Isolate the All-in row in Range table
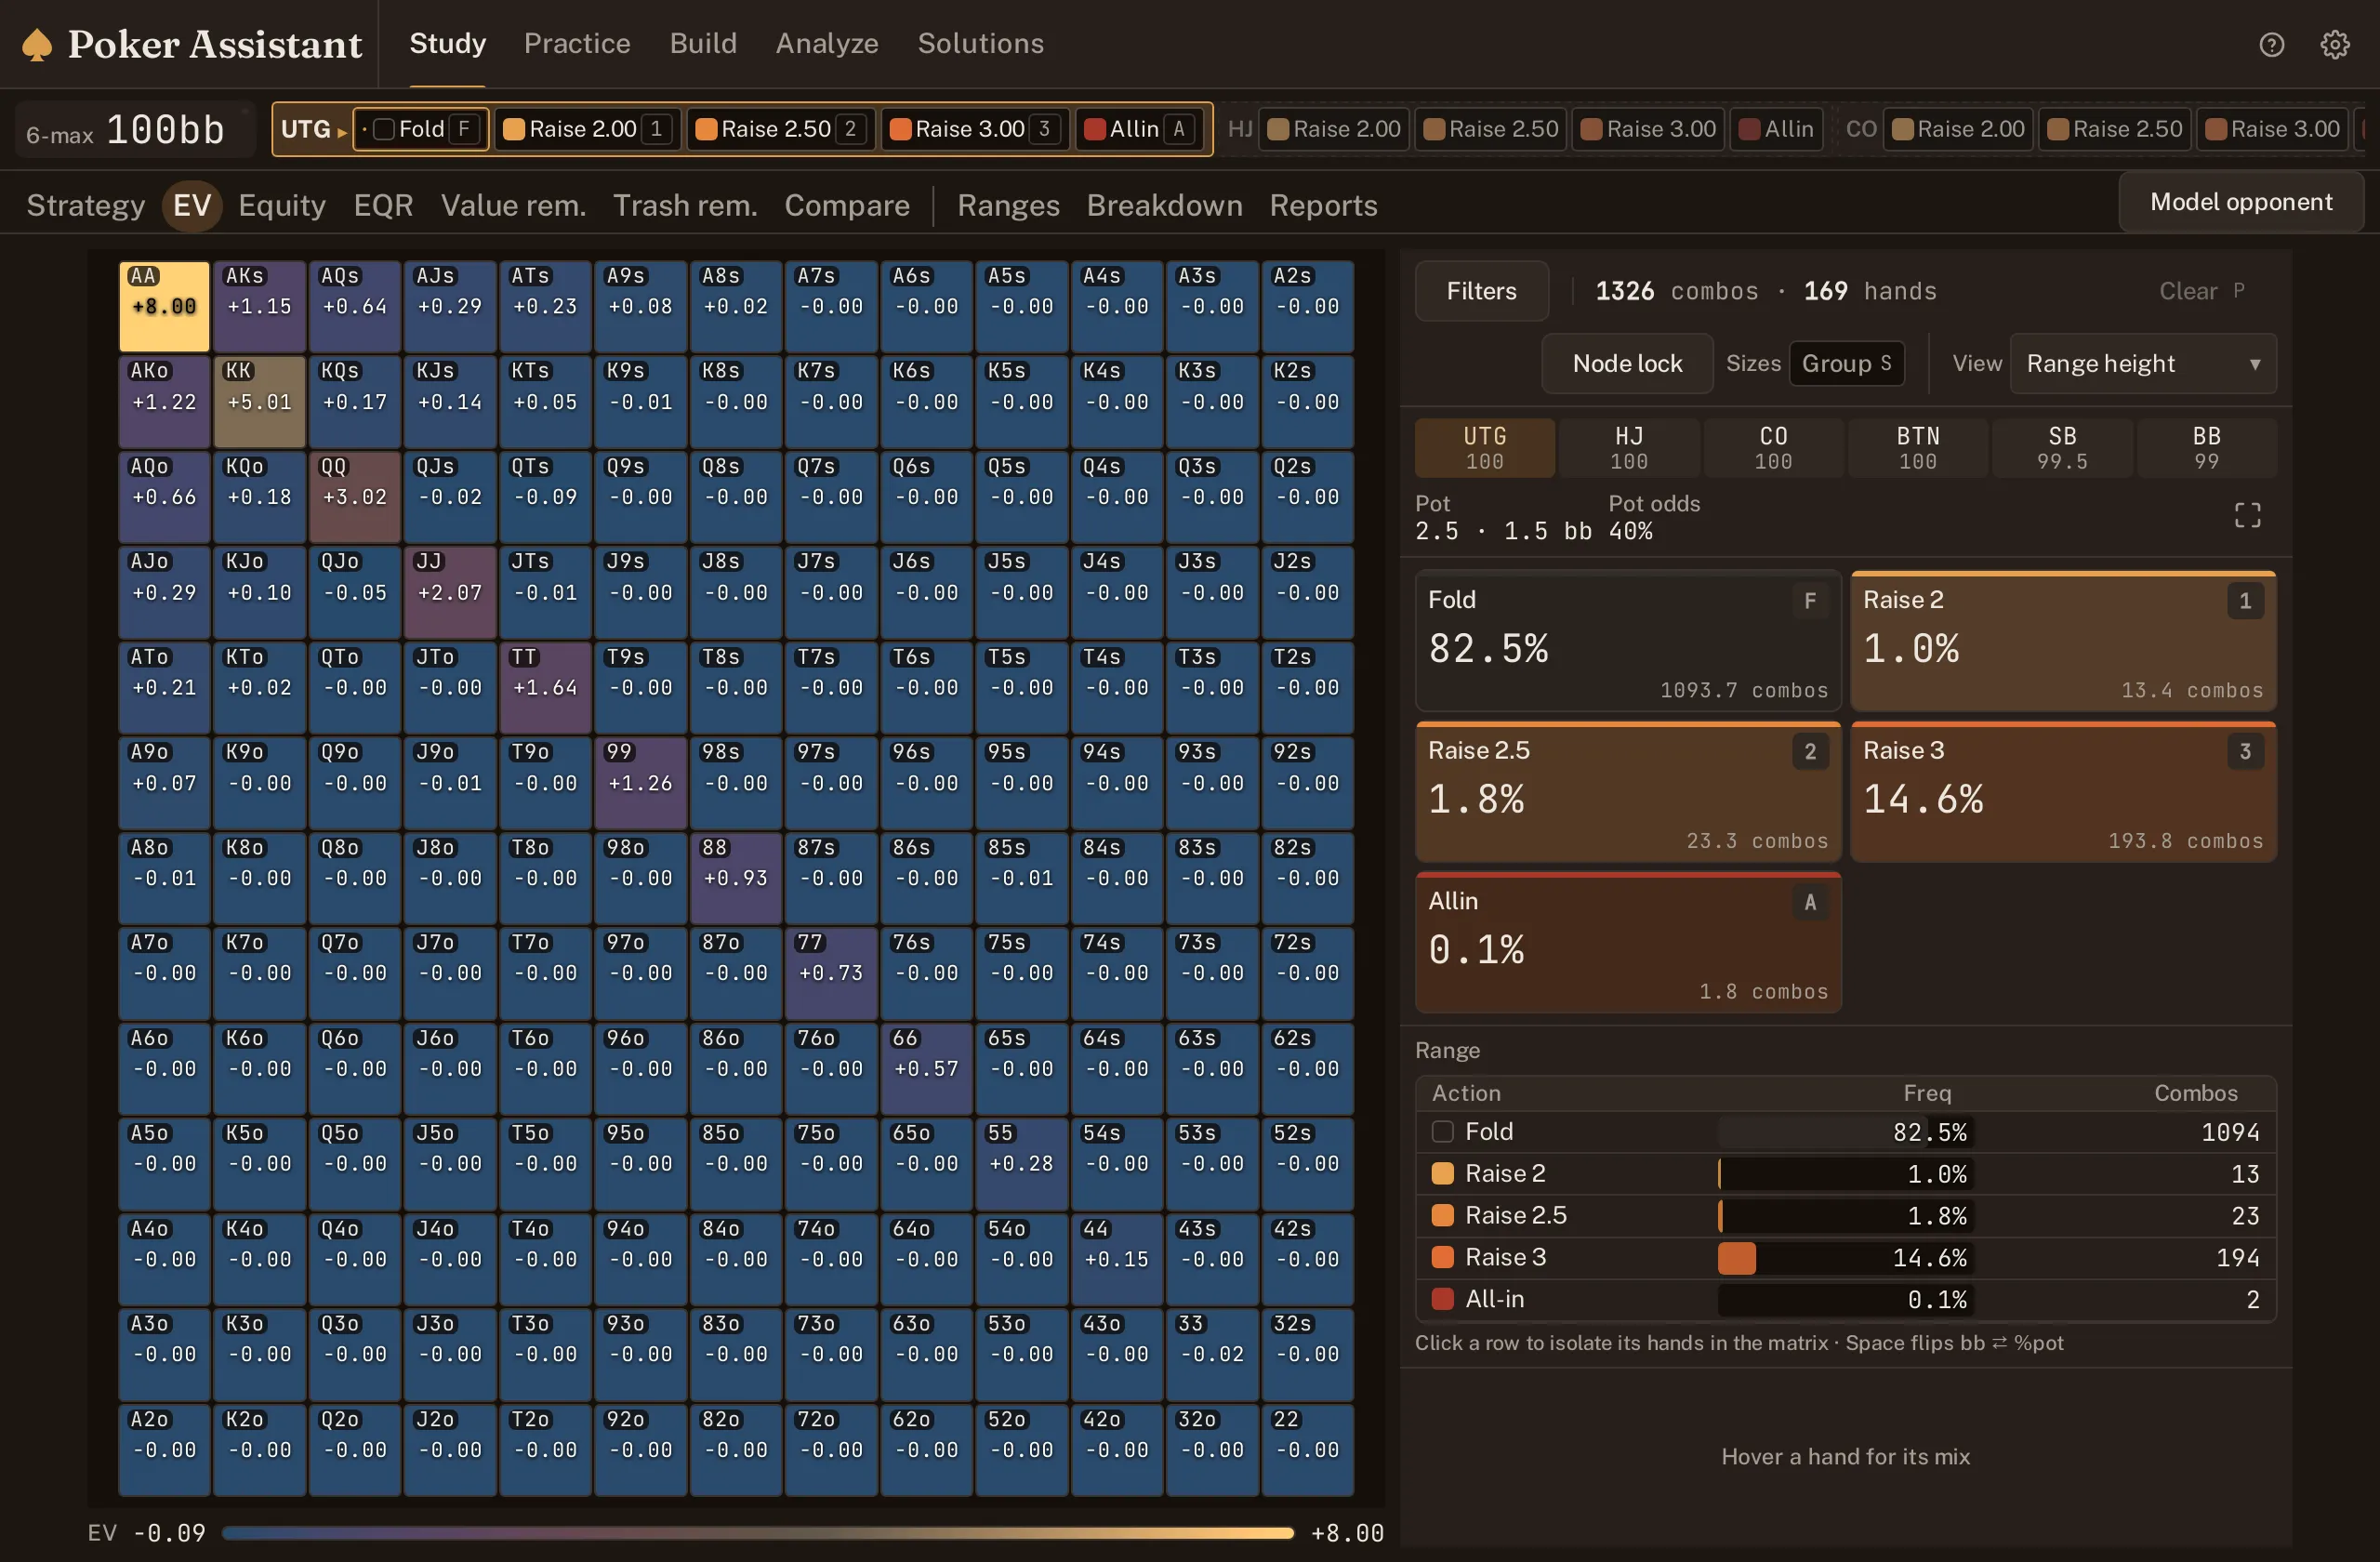The width and height of the screenshot is (2380, 1562). click(x=1845, y=1299)
